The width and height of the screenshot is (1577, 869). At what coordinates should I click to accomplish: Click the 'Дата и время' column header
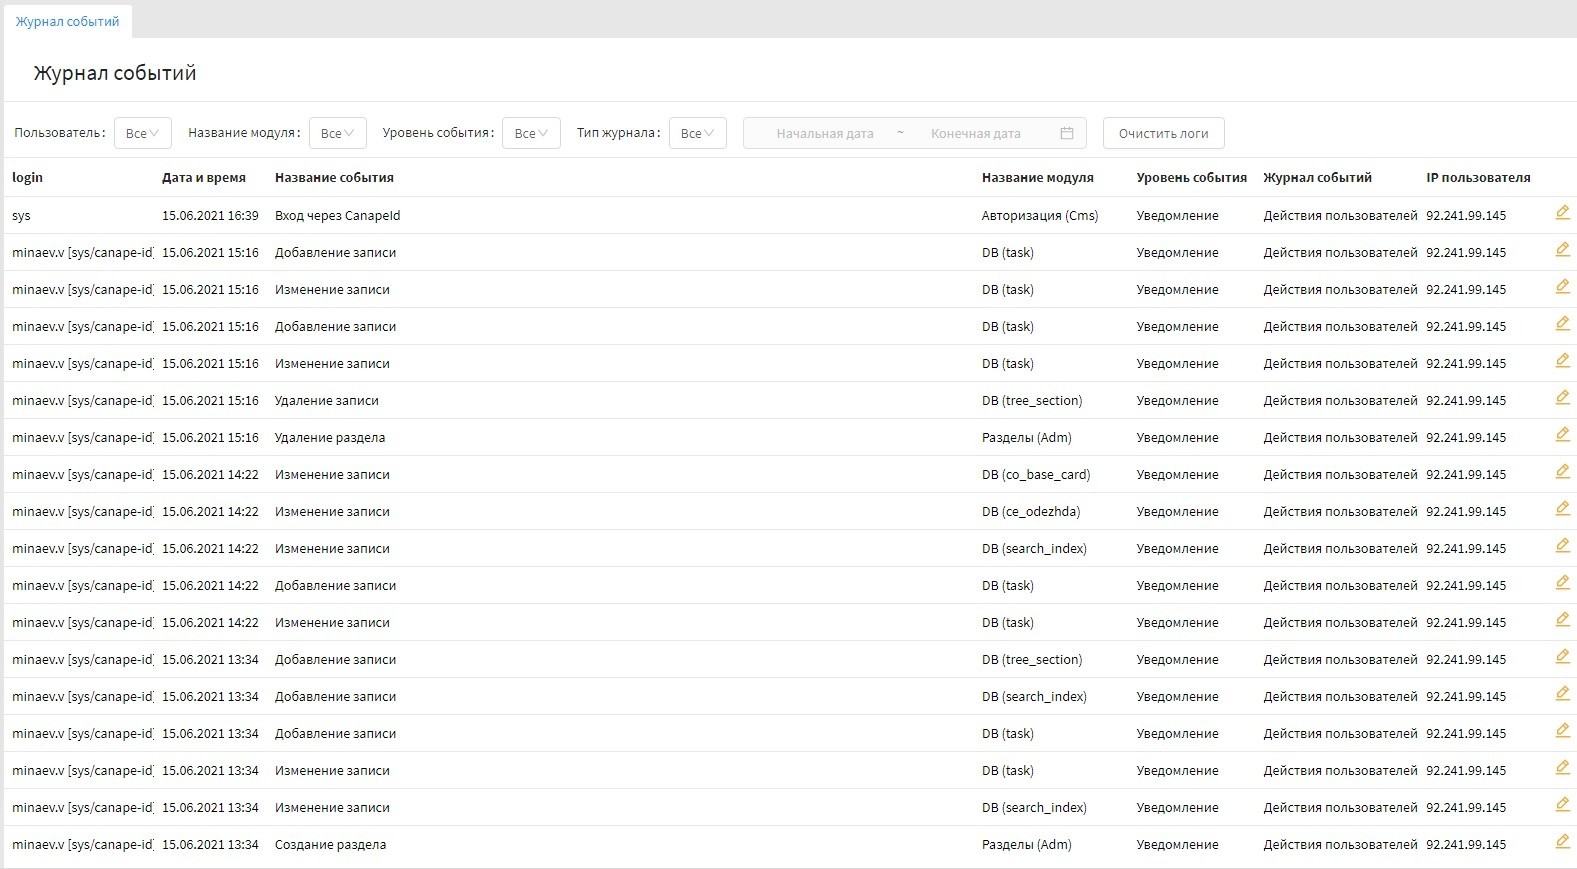[x=204, y=178]
